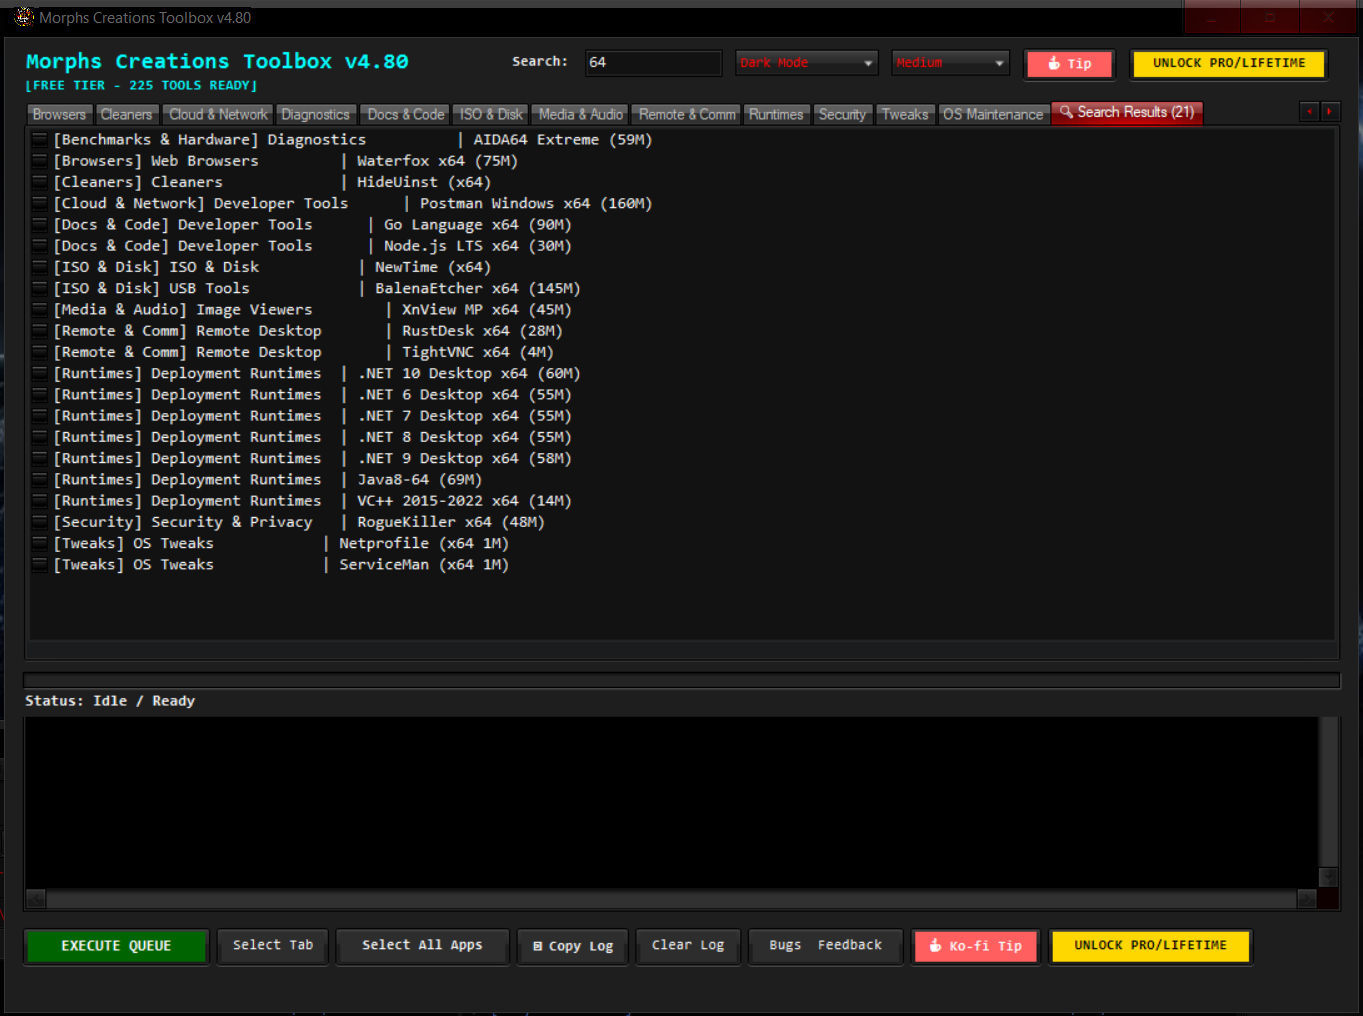The image size is (1363, 1016).
Task: Click the Select All Apps button
Action: [422, 945]
